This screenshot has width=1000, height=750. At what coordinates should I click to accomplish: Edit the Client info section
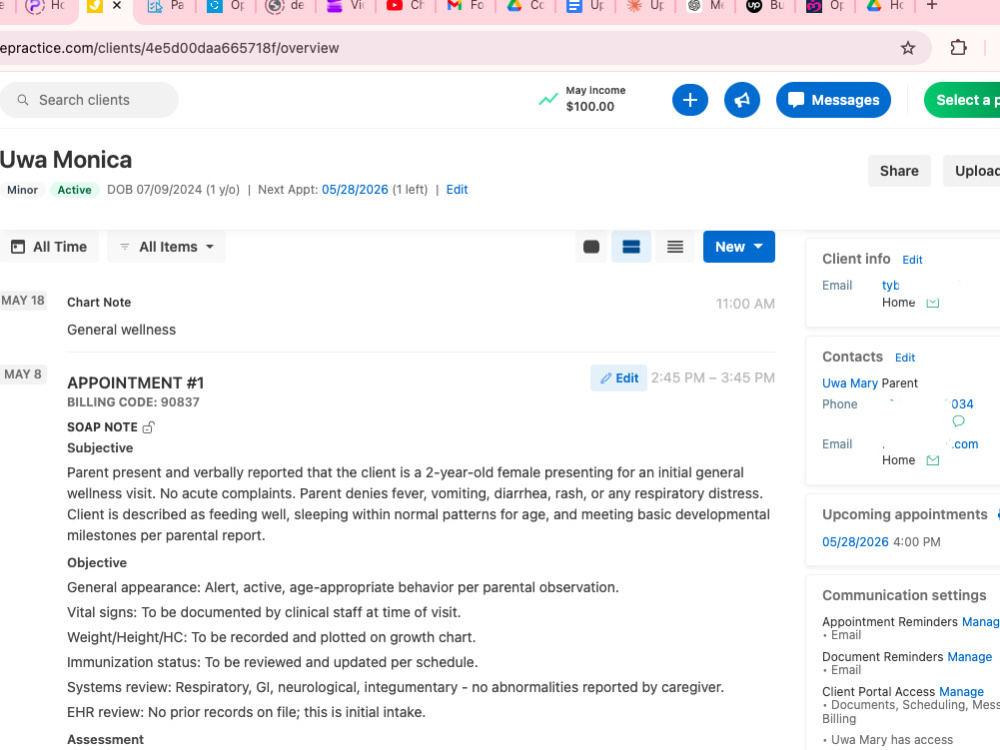click(912, 260)
